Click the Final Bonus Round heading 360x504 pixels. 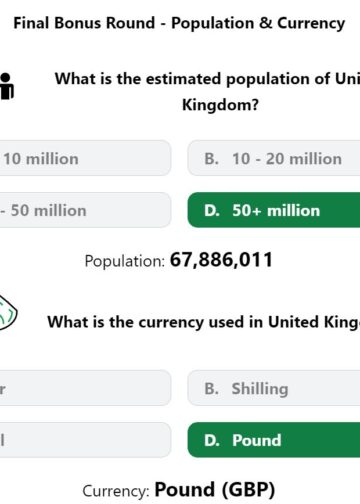(x=179, y=23)
